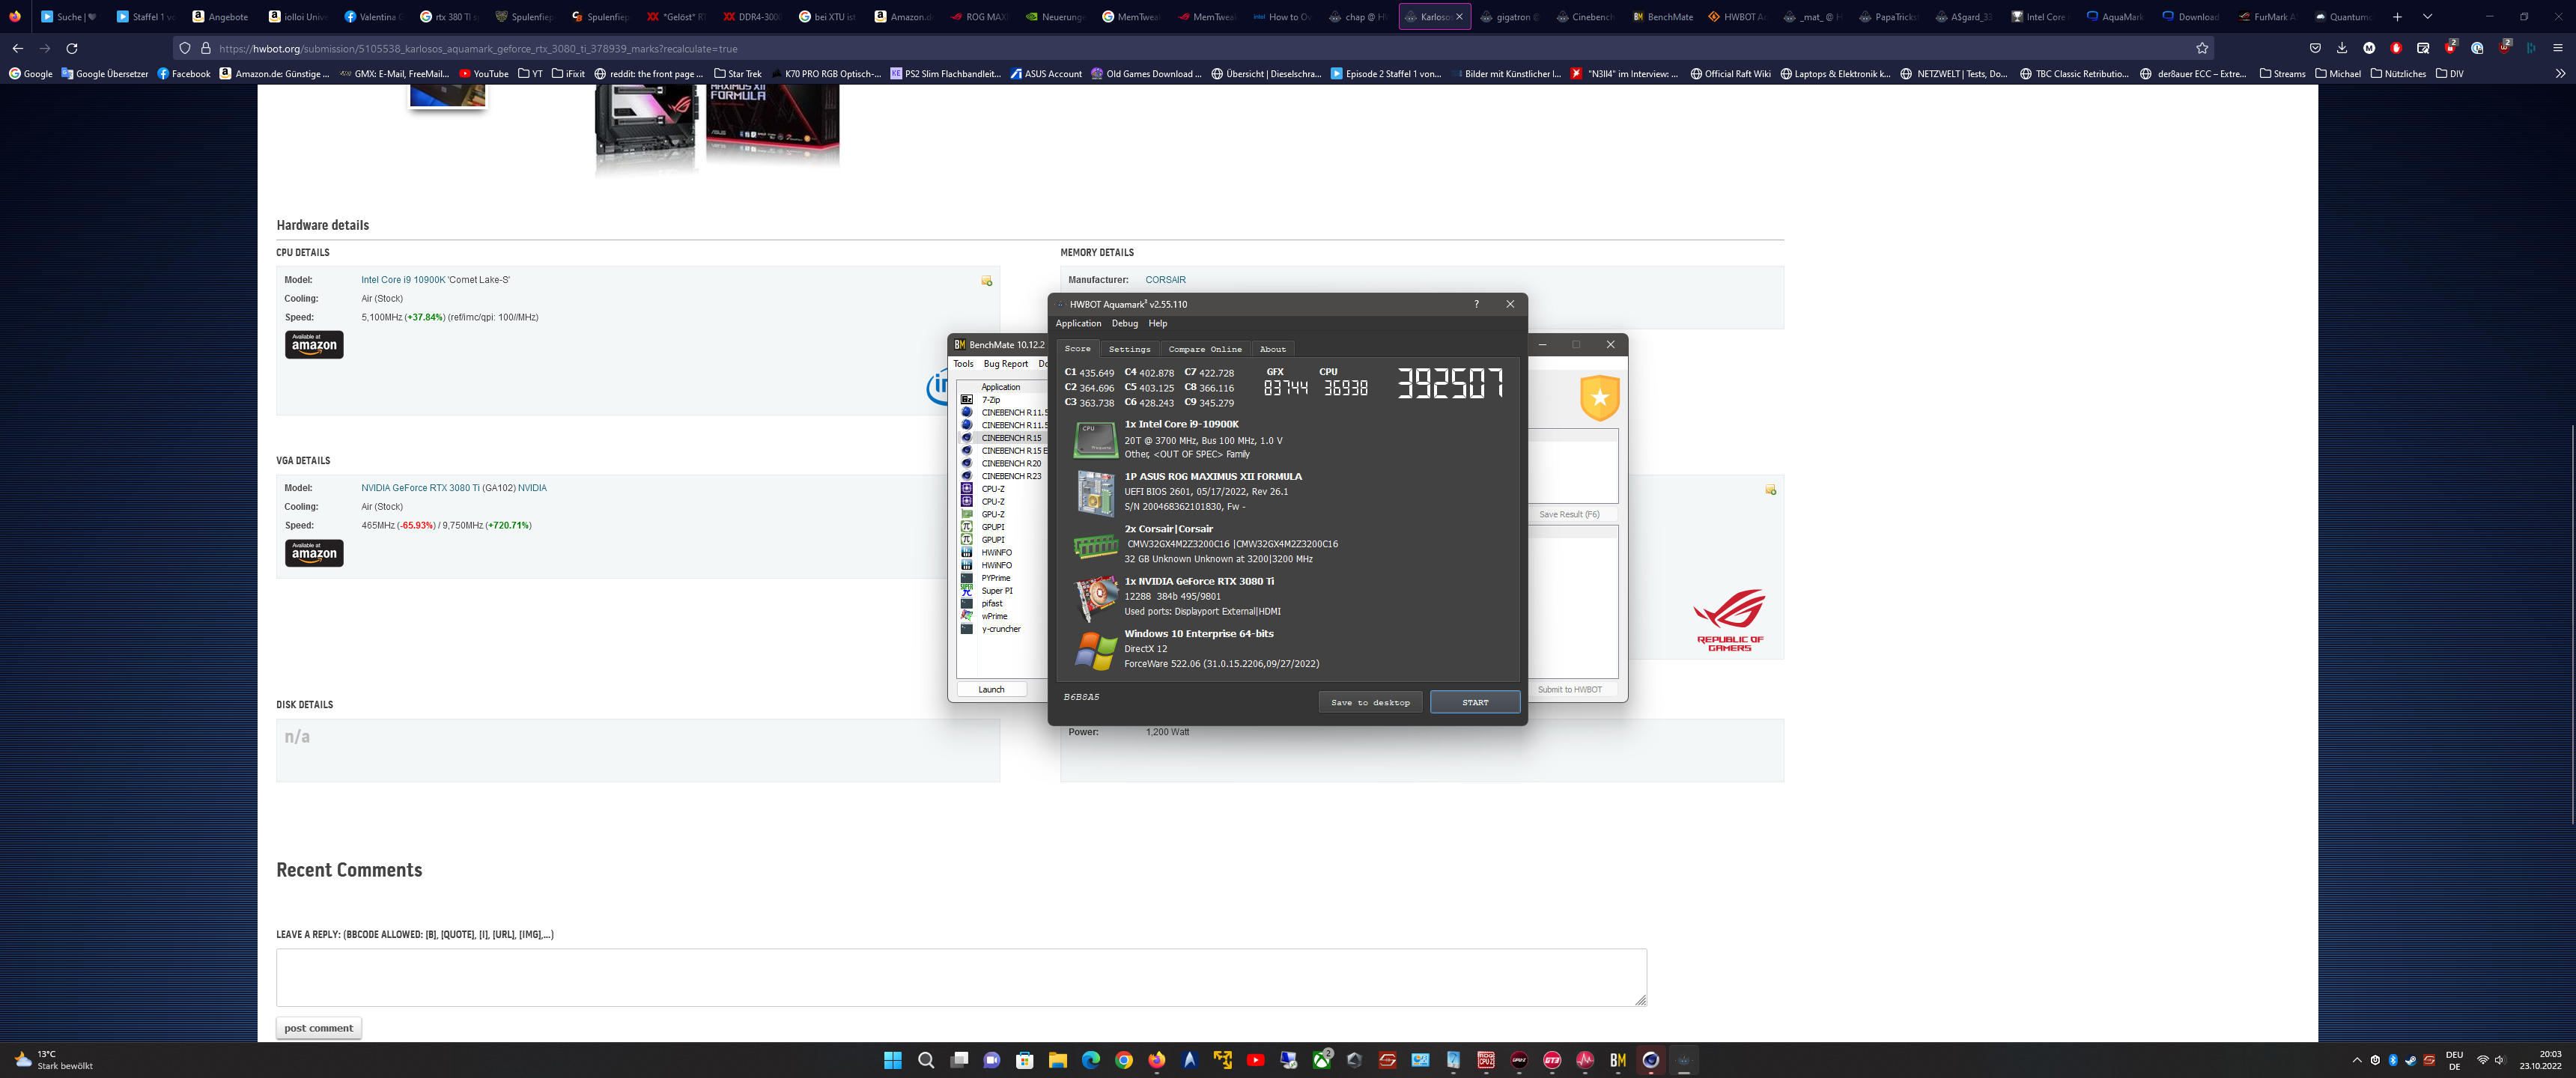Screen dimensions: 2576x1078
Task: Click the post comment button
Action: (x=318, y=1028)
